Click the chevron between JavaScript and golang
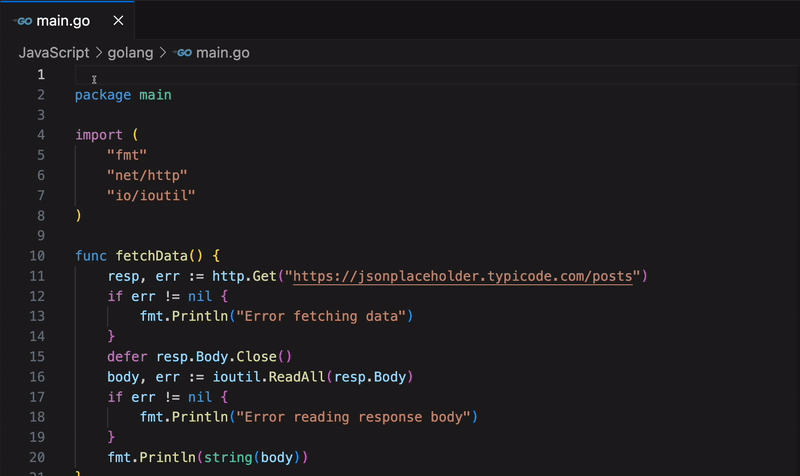Viewport: 800px width, 476px height. click(x=98, y=52)
